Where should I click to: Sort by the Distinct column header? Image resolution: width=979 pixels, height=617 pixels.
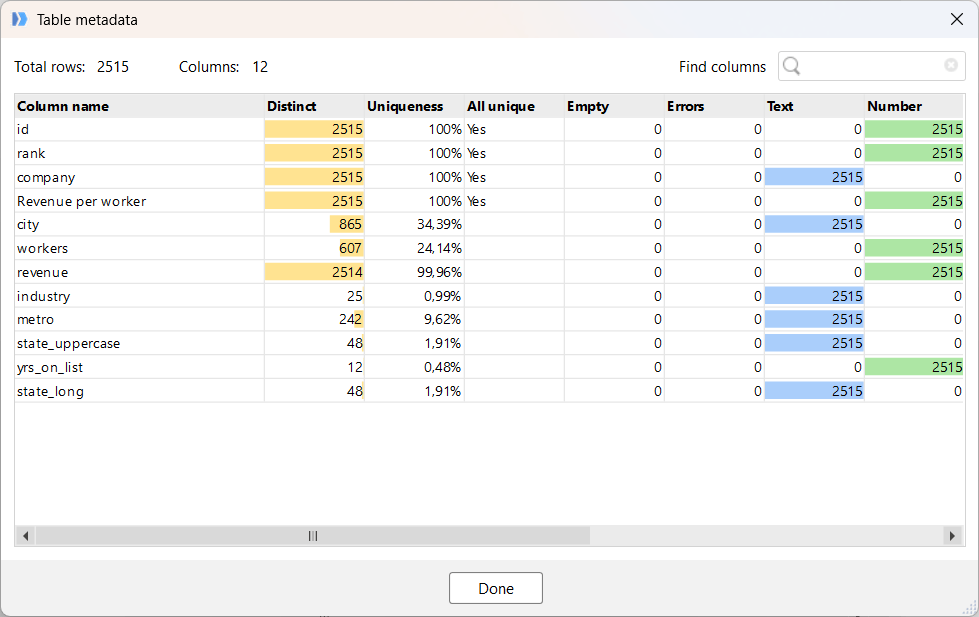pyautogui.click(x=314, y=106)
